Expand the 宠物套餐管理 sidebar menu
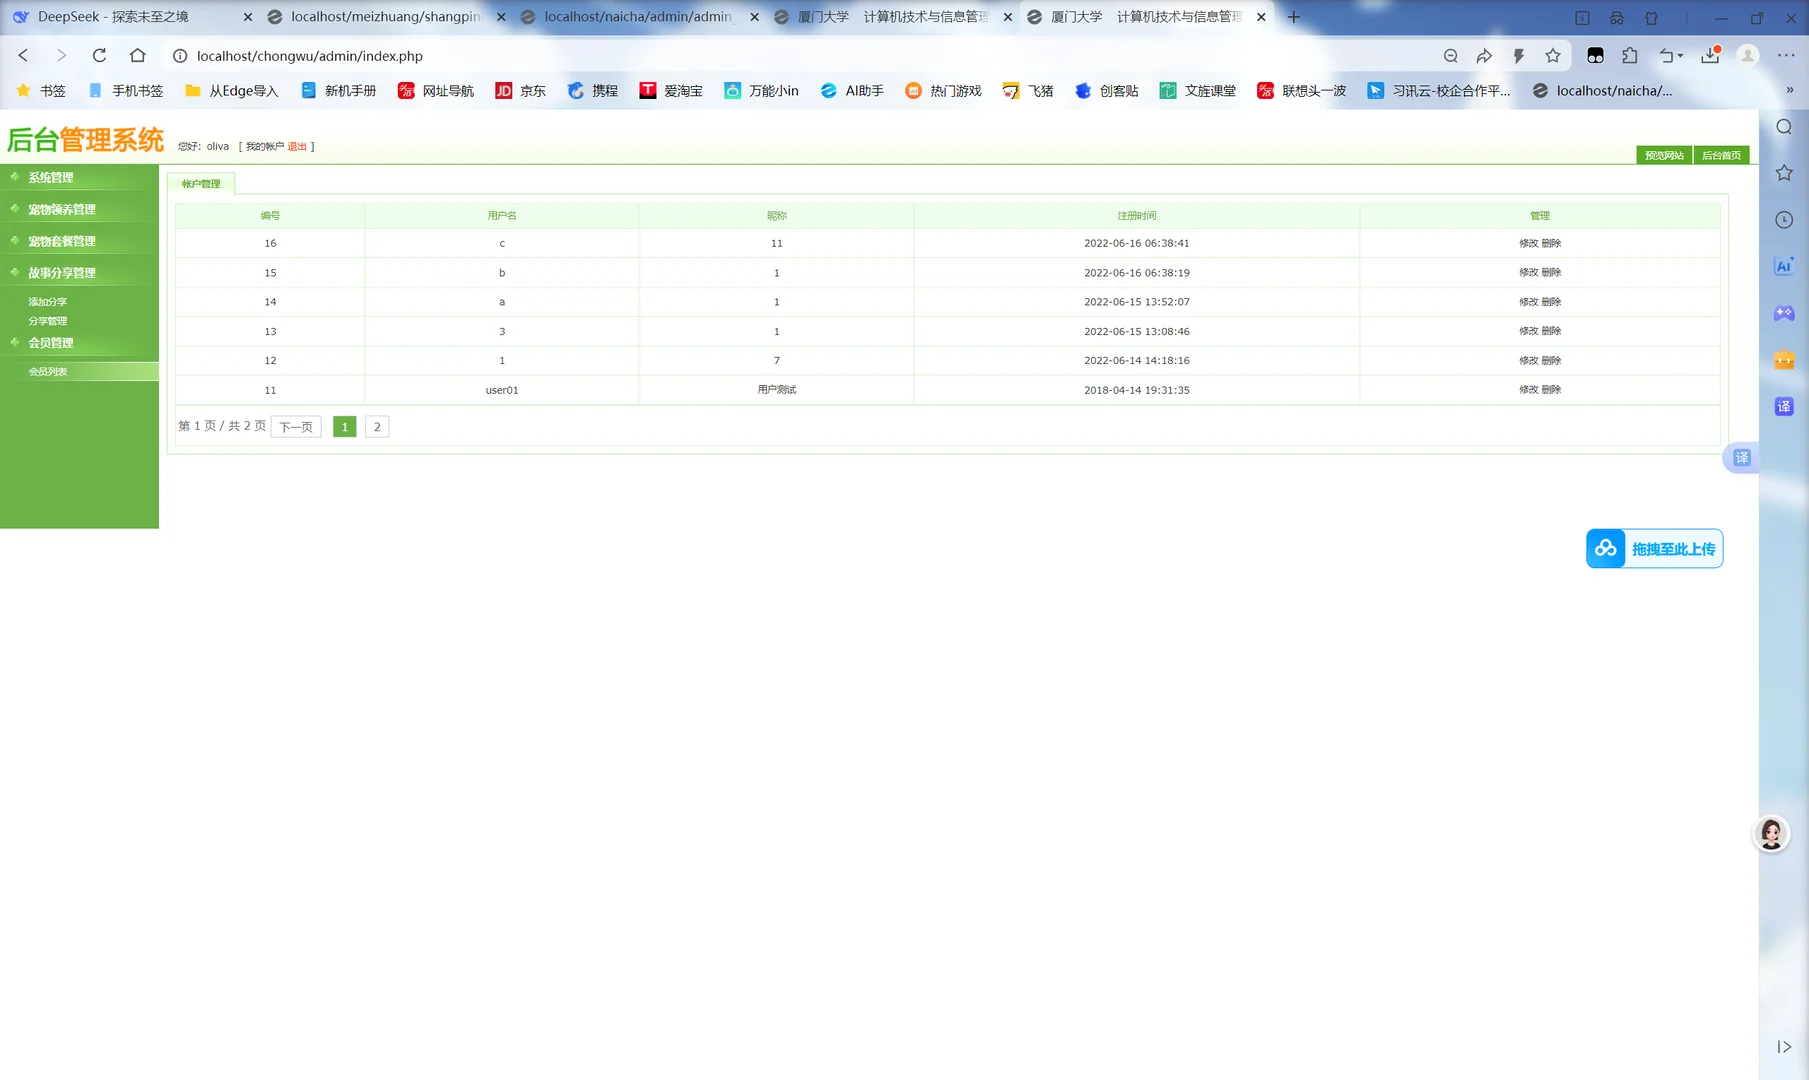 62,240
